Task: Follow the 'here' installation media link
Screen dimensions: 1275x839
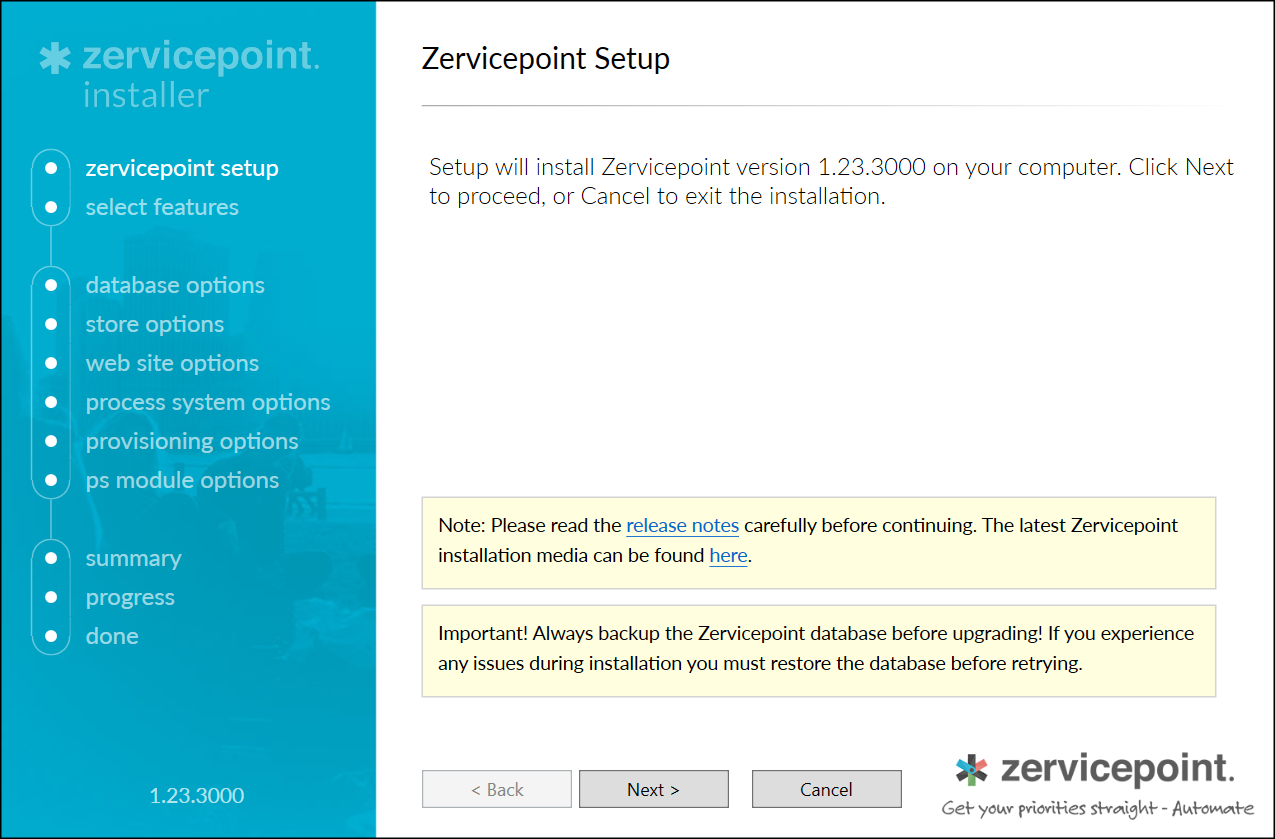Action: 728,556
